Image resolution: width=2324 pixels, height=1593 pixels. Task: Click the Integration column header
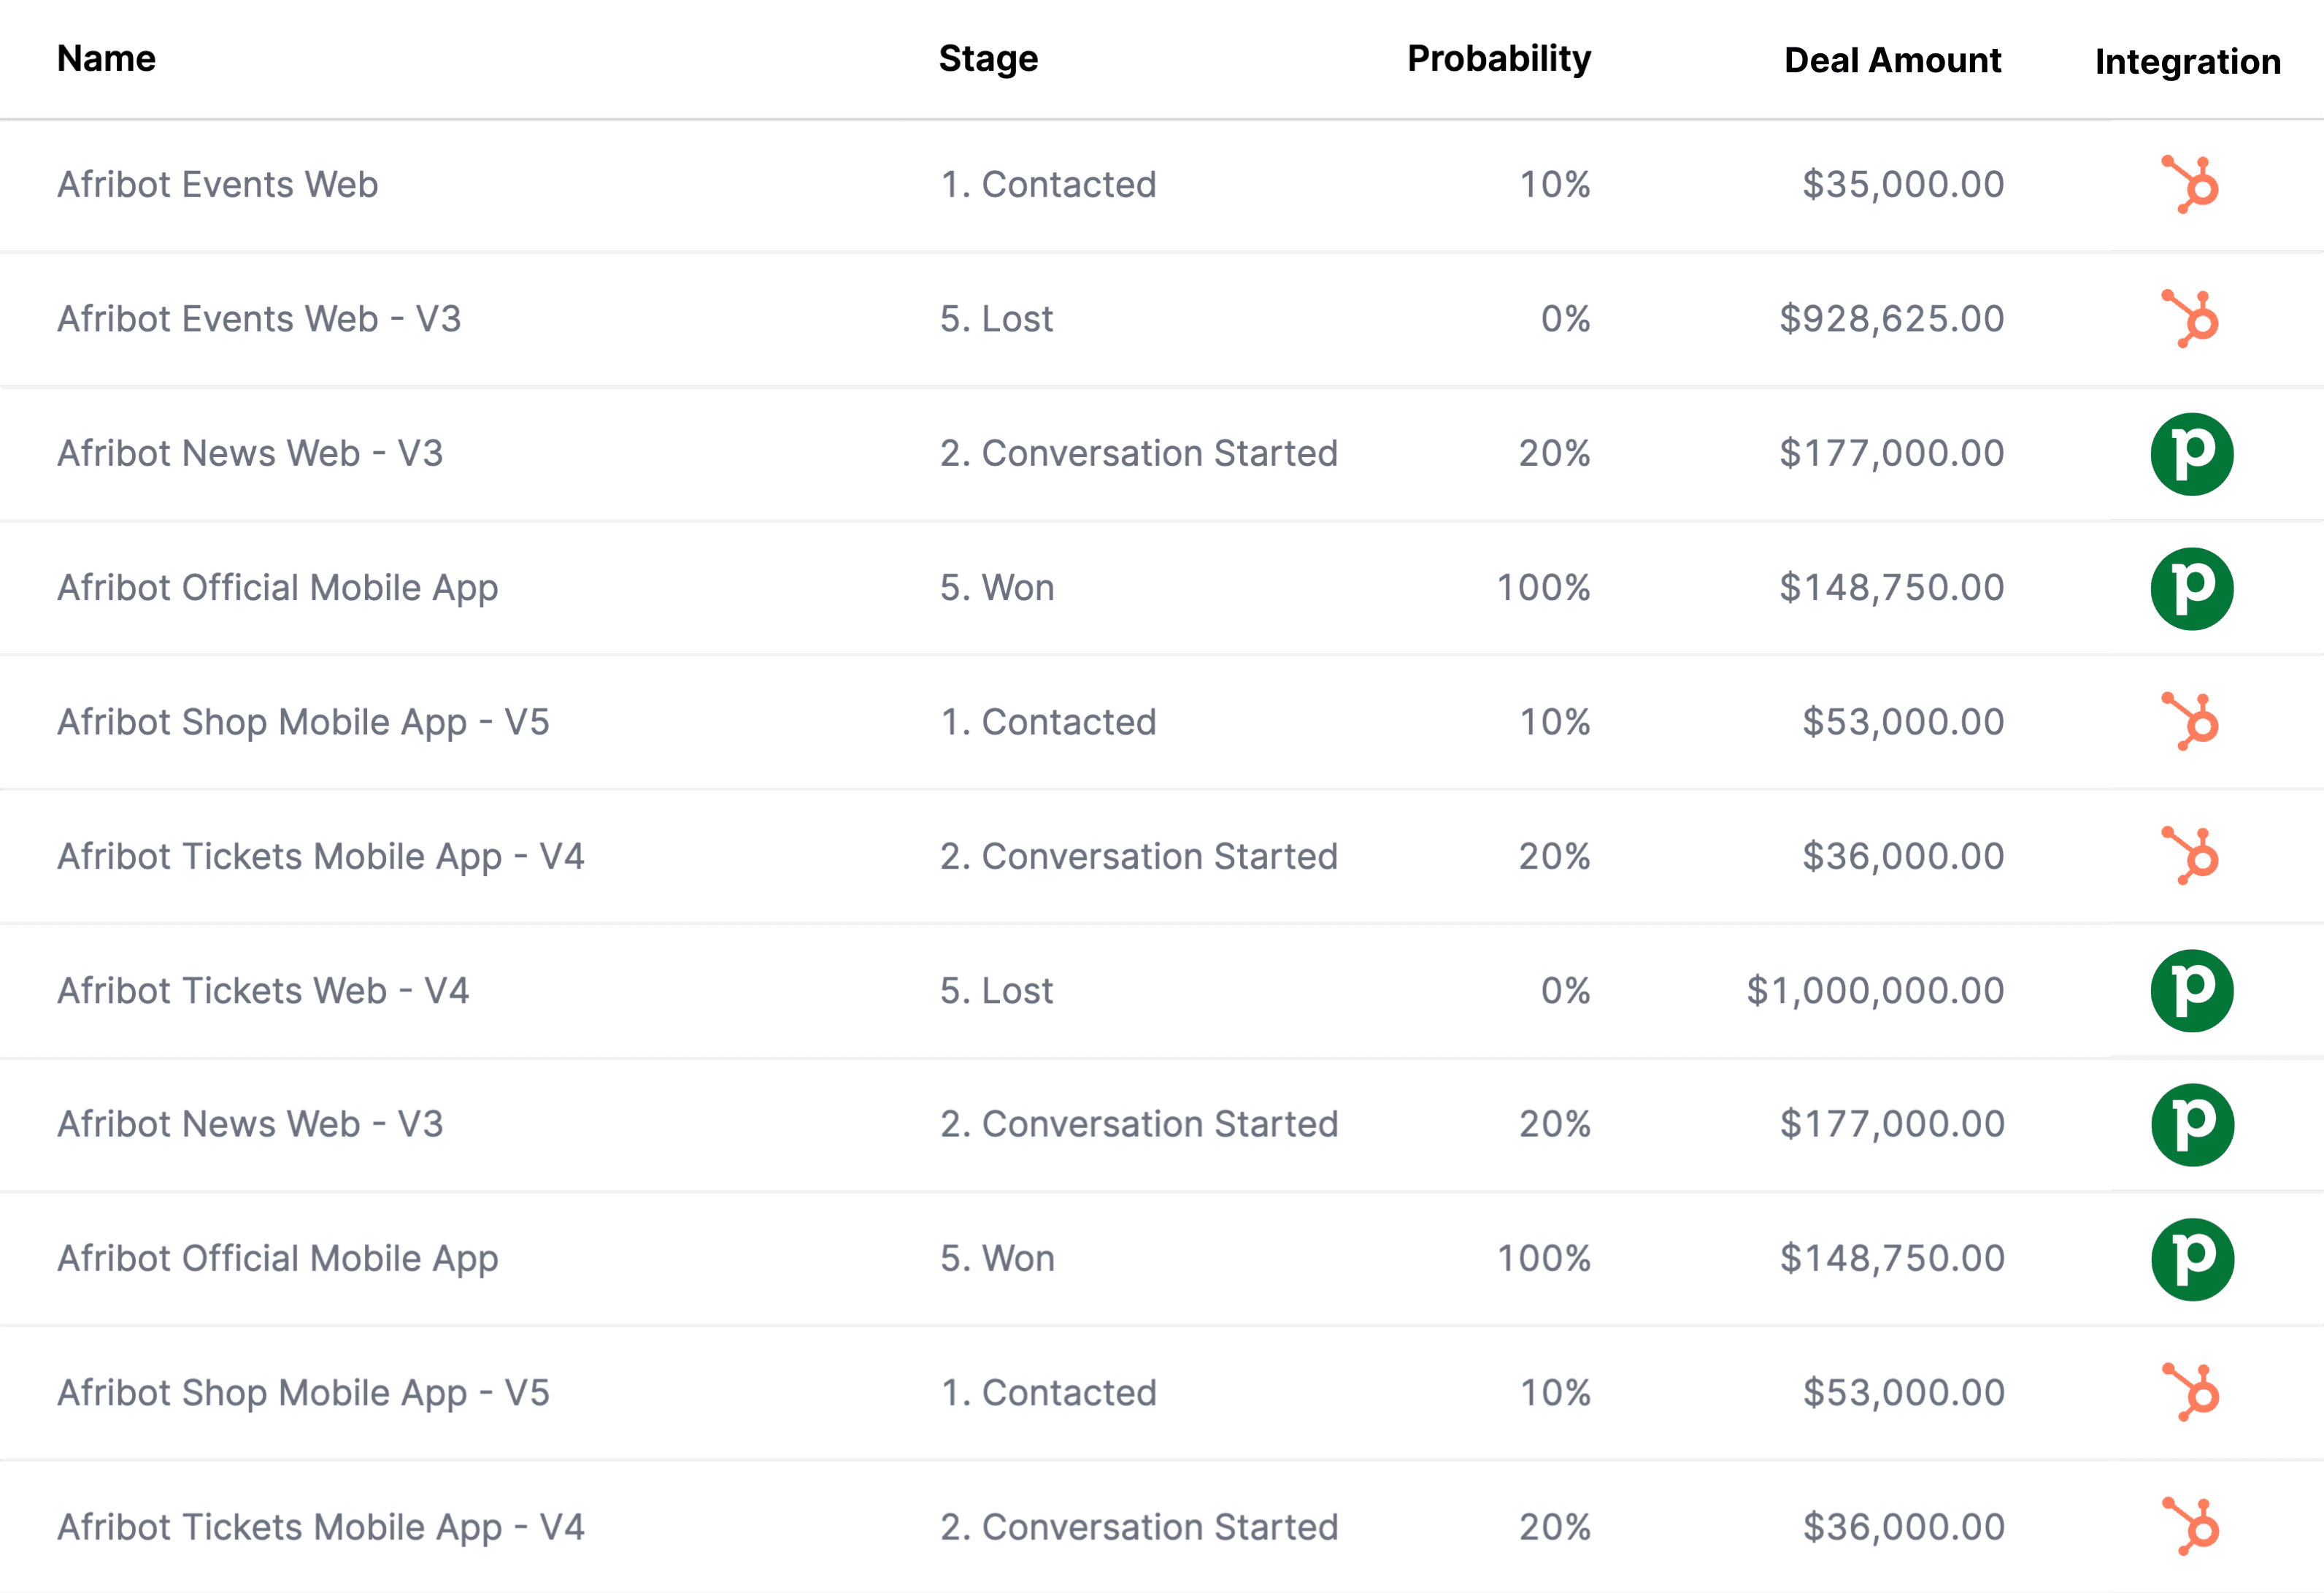coord(2187,60)
